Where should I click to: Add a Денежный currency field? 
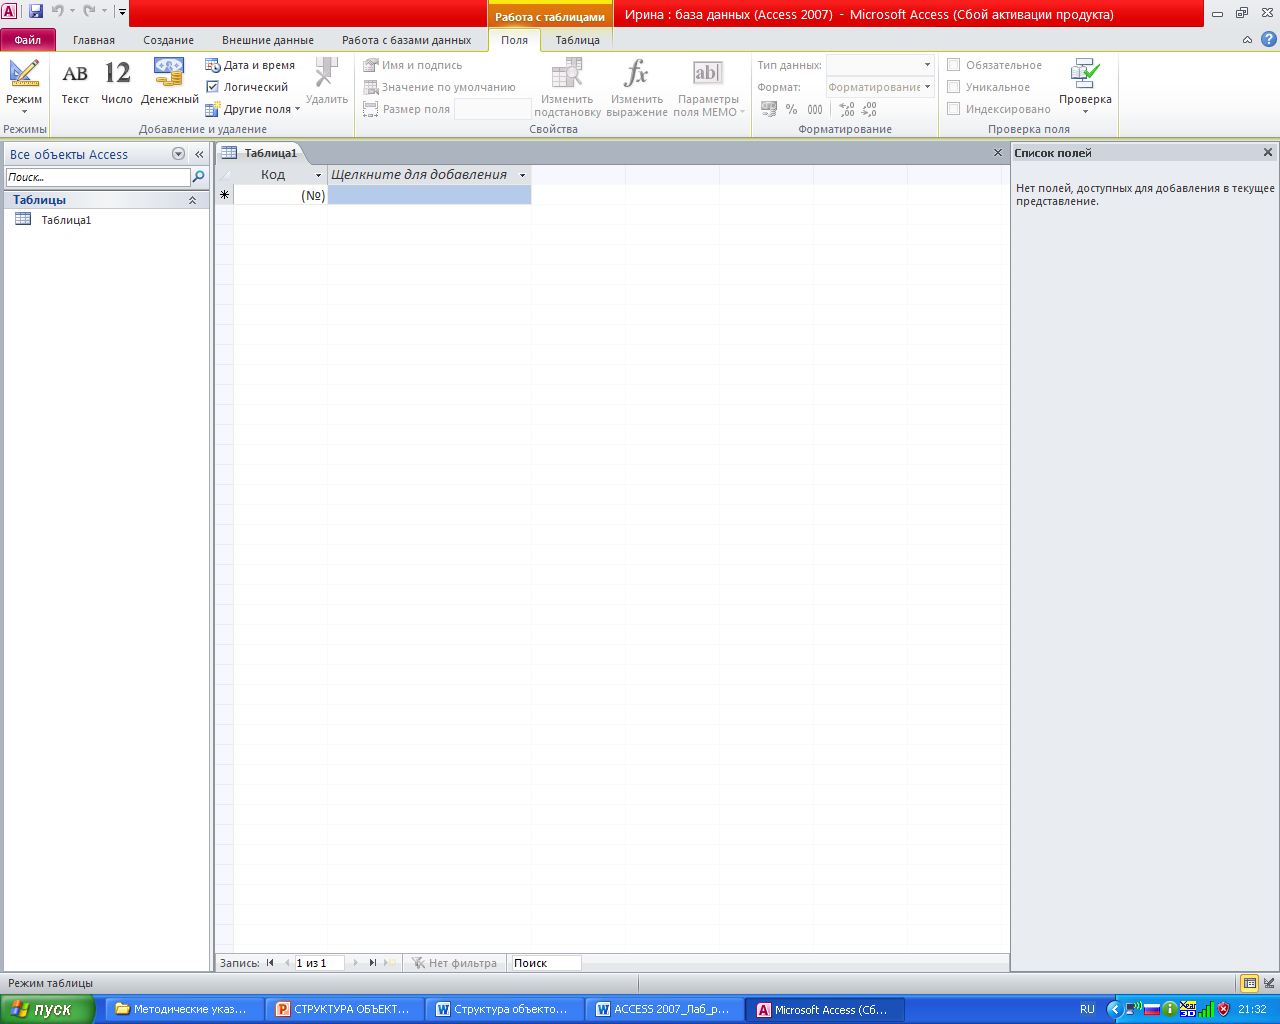(169, 82)
